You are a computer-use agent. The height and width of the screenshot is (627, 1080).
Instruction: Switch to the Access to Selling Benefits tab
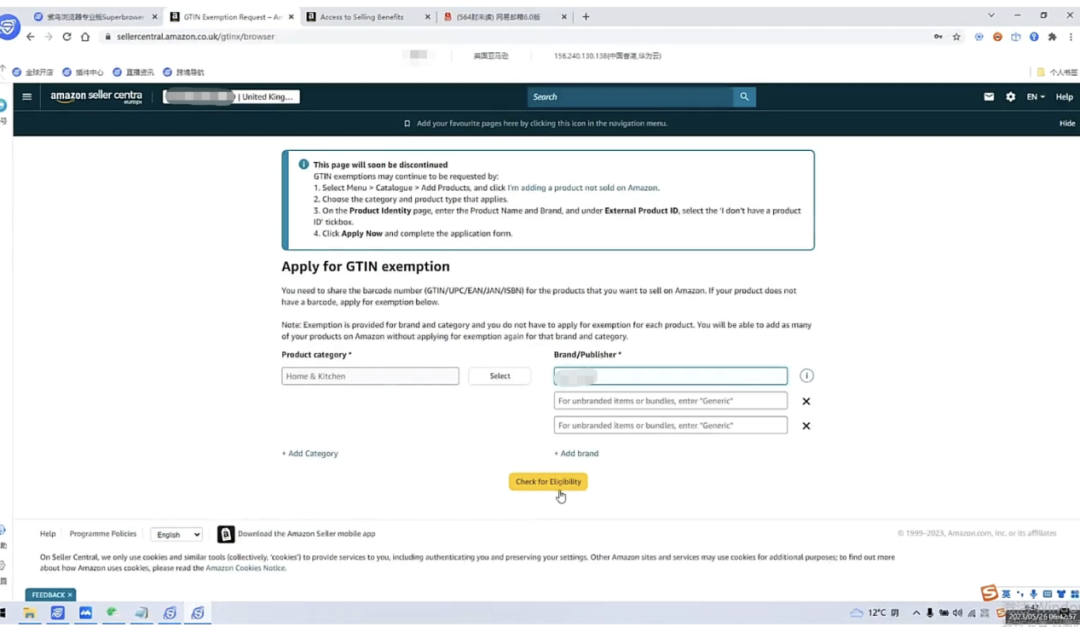(362, 17)
